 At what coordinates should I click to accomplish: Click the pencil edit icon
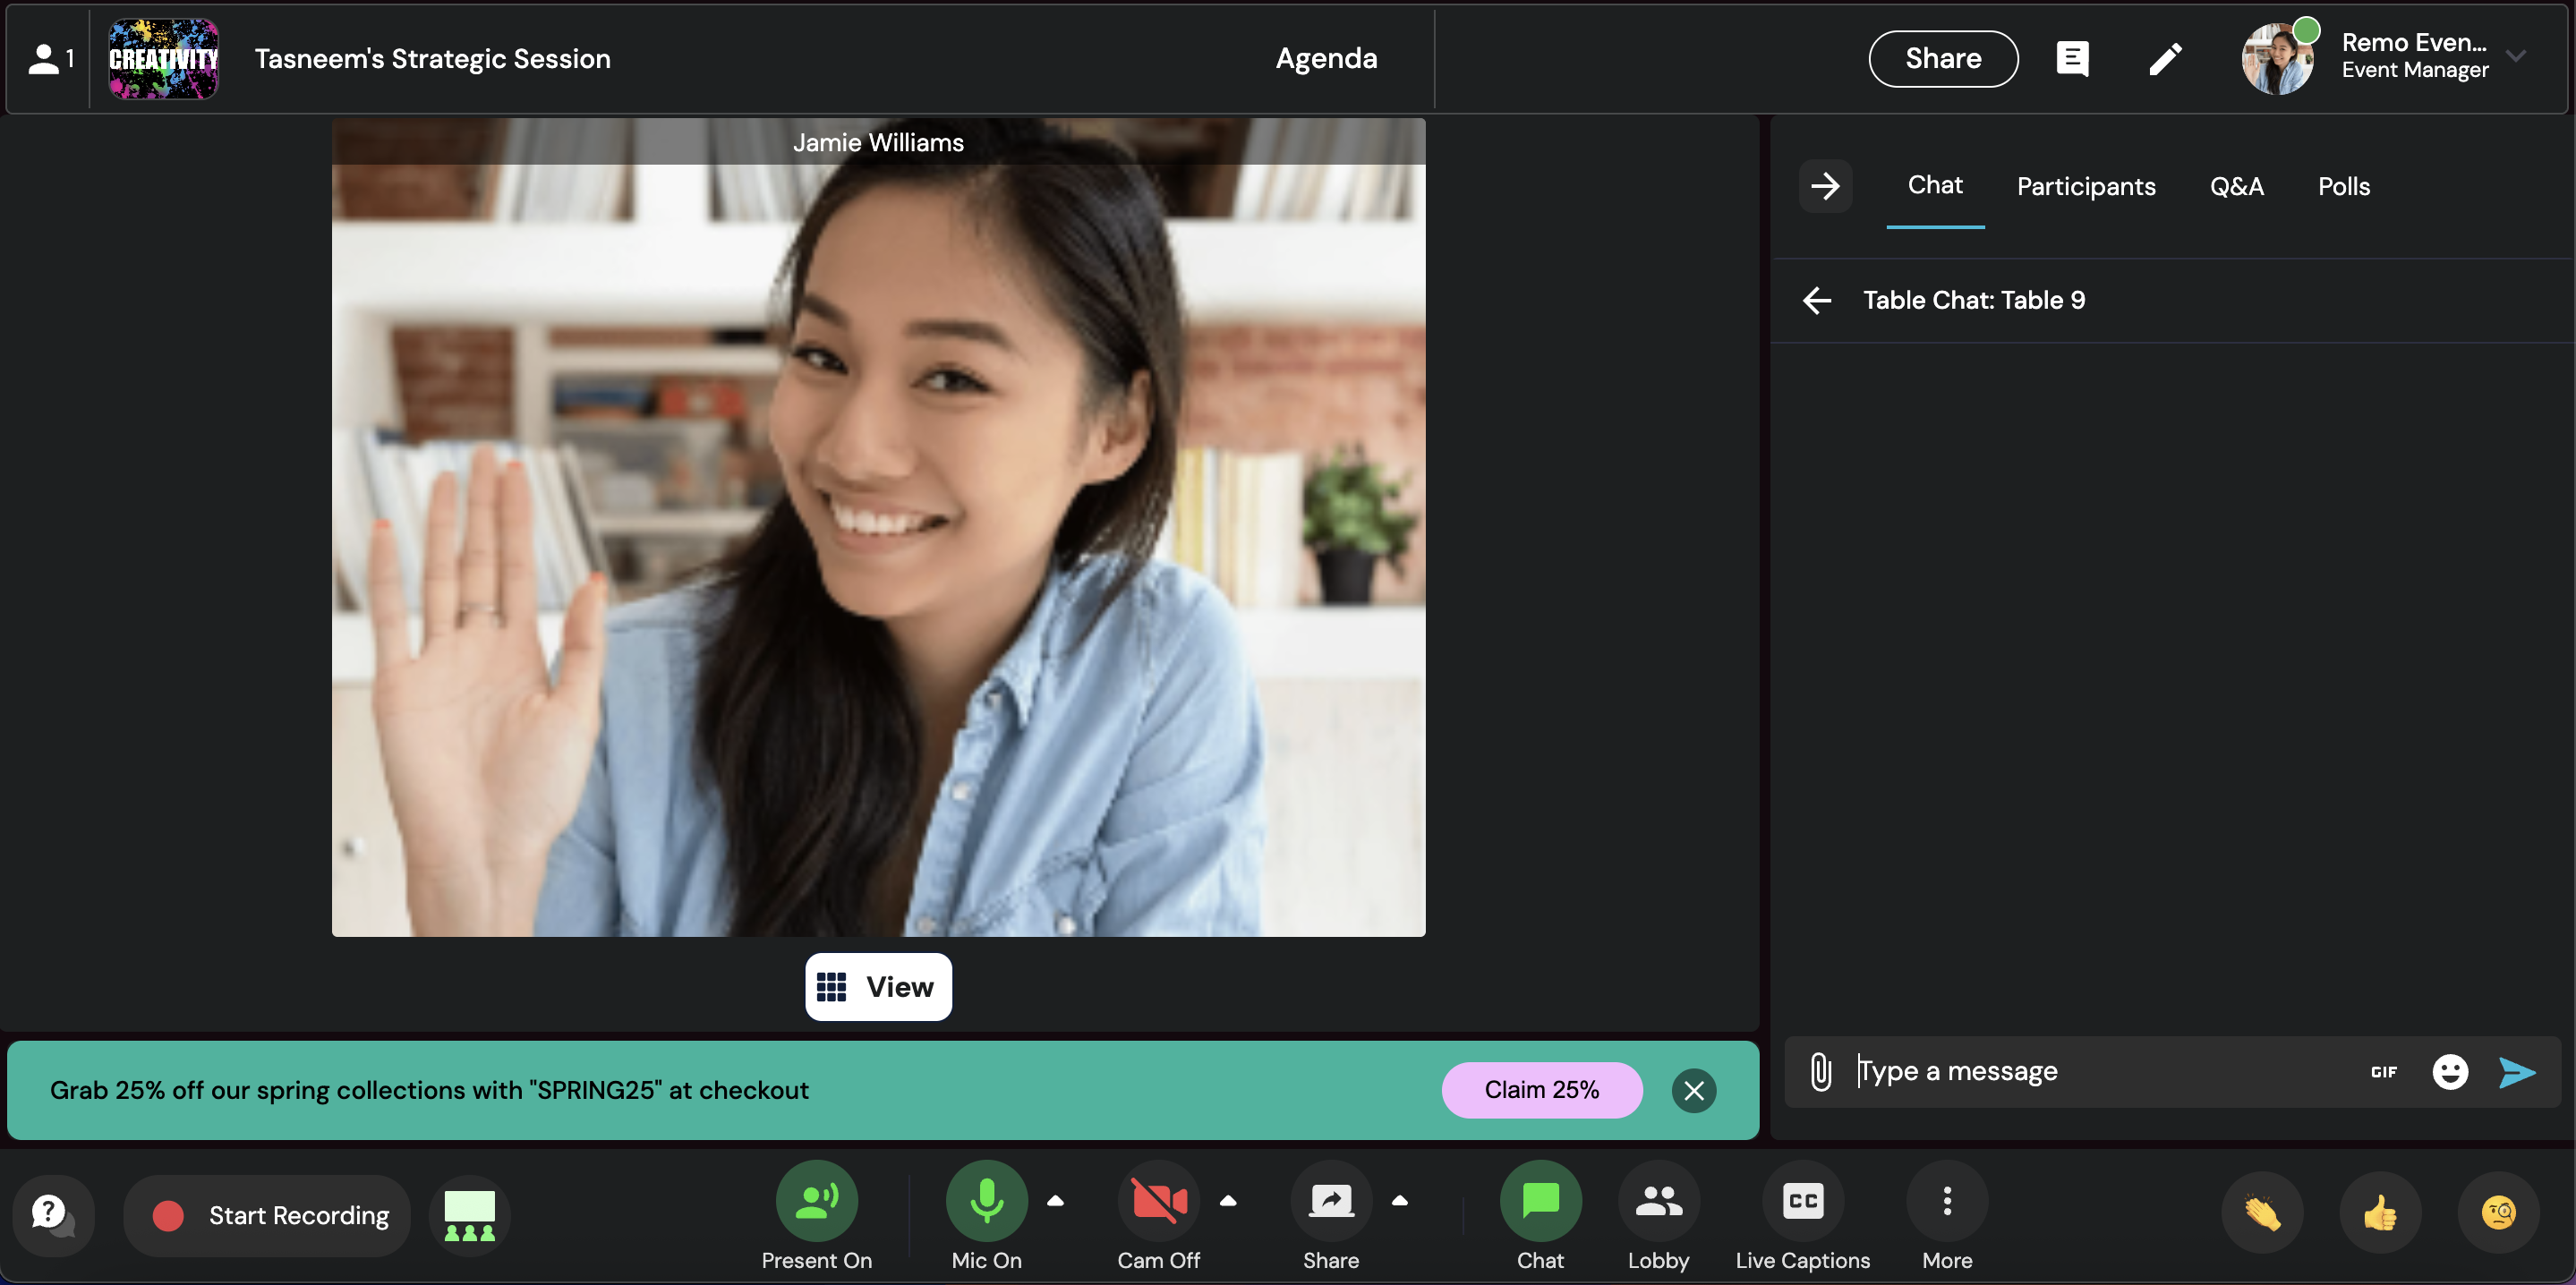(2165, 59)
